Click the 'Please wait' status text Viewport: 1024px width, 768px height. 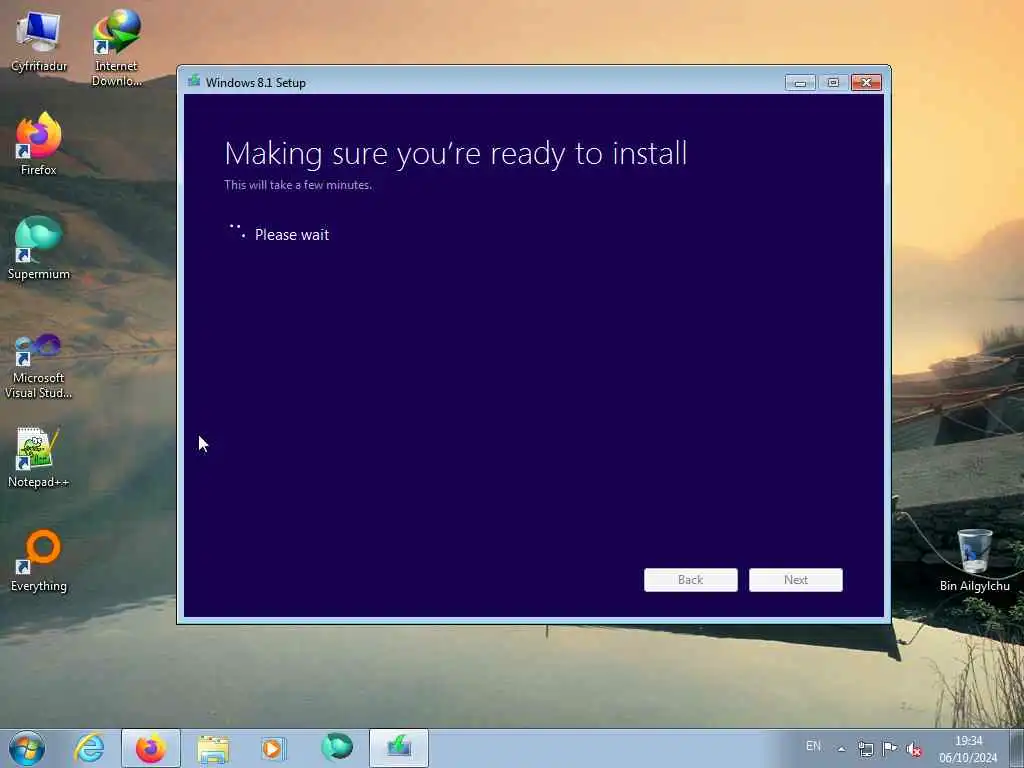click(292, 235)
